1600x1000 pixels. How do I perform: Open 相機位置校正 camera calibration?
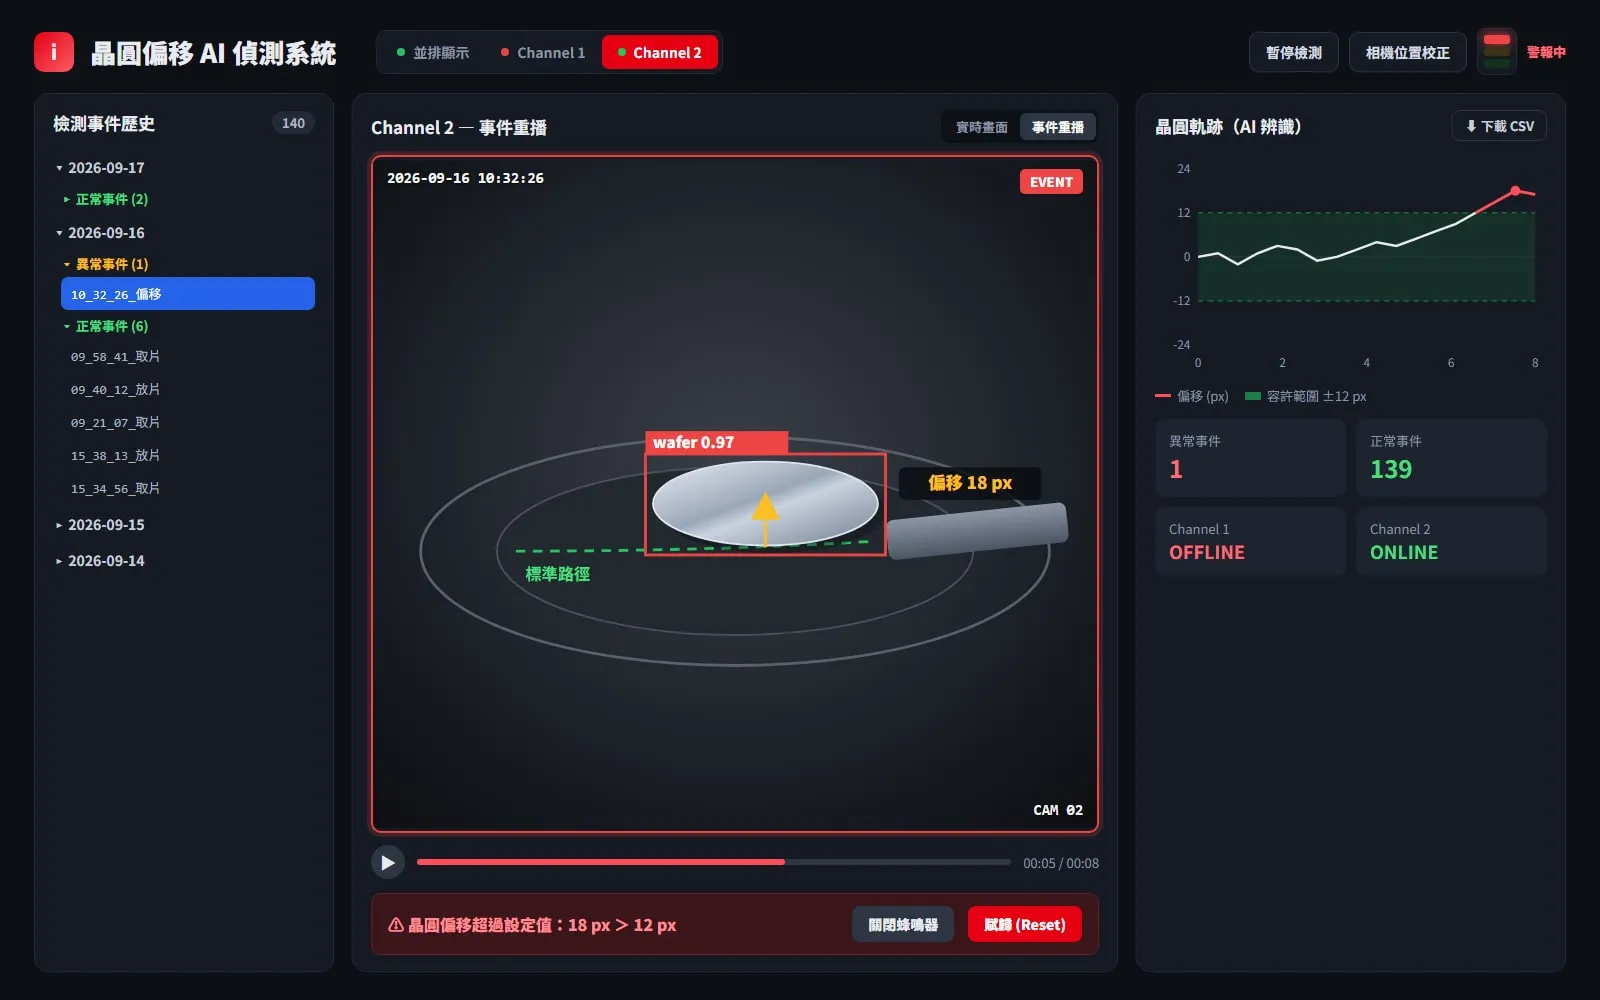[x=1407, y=52]
